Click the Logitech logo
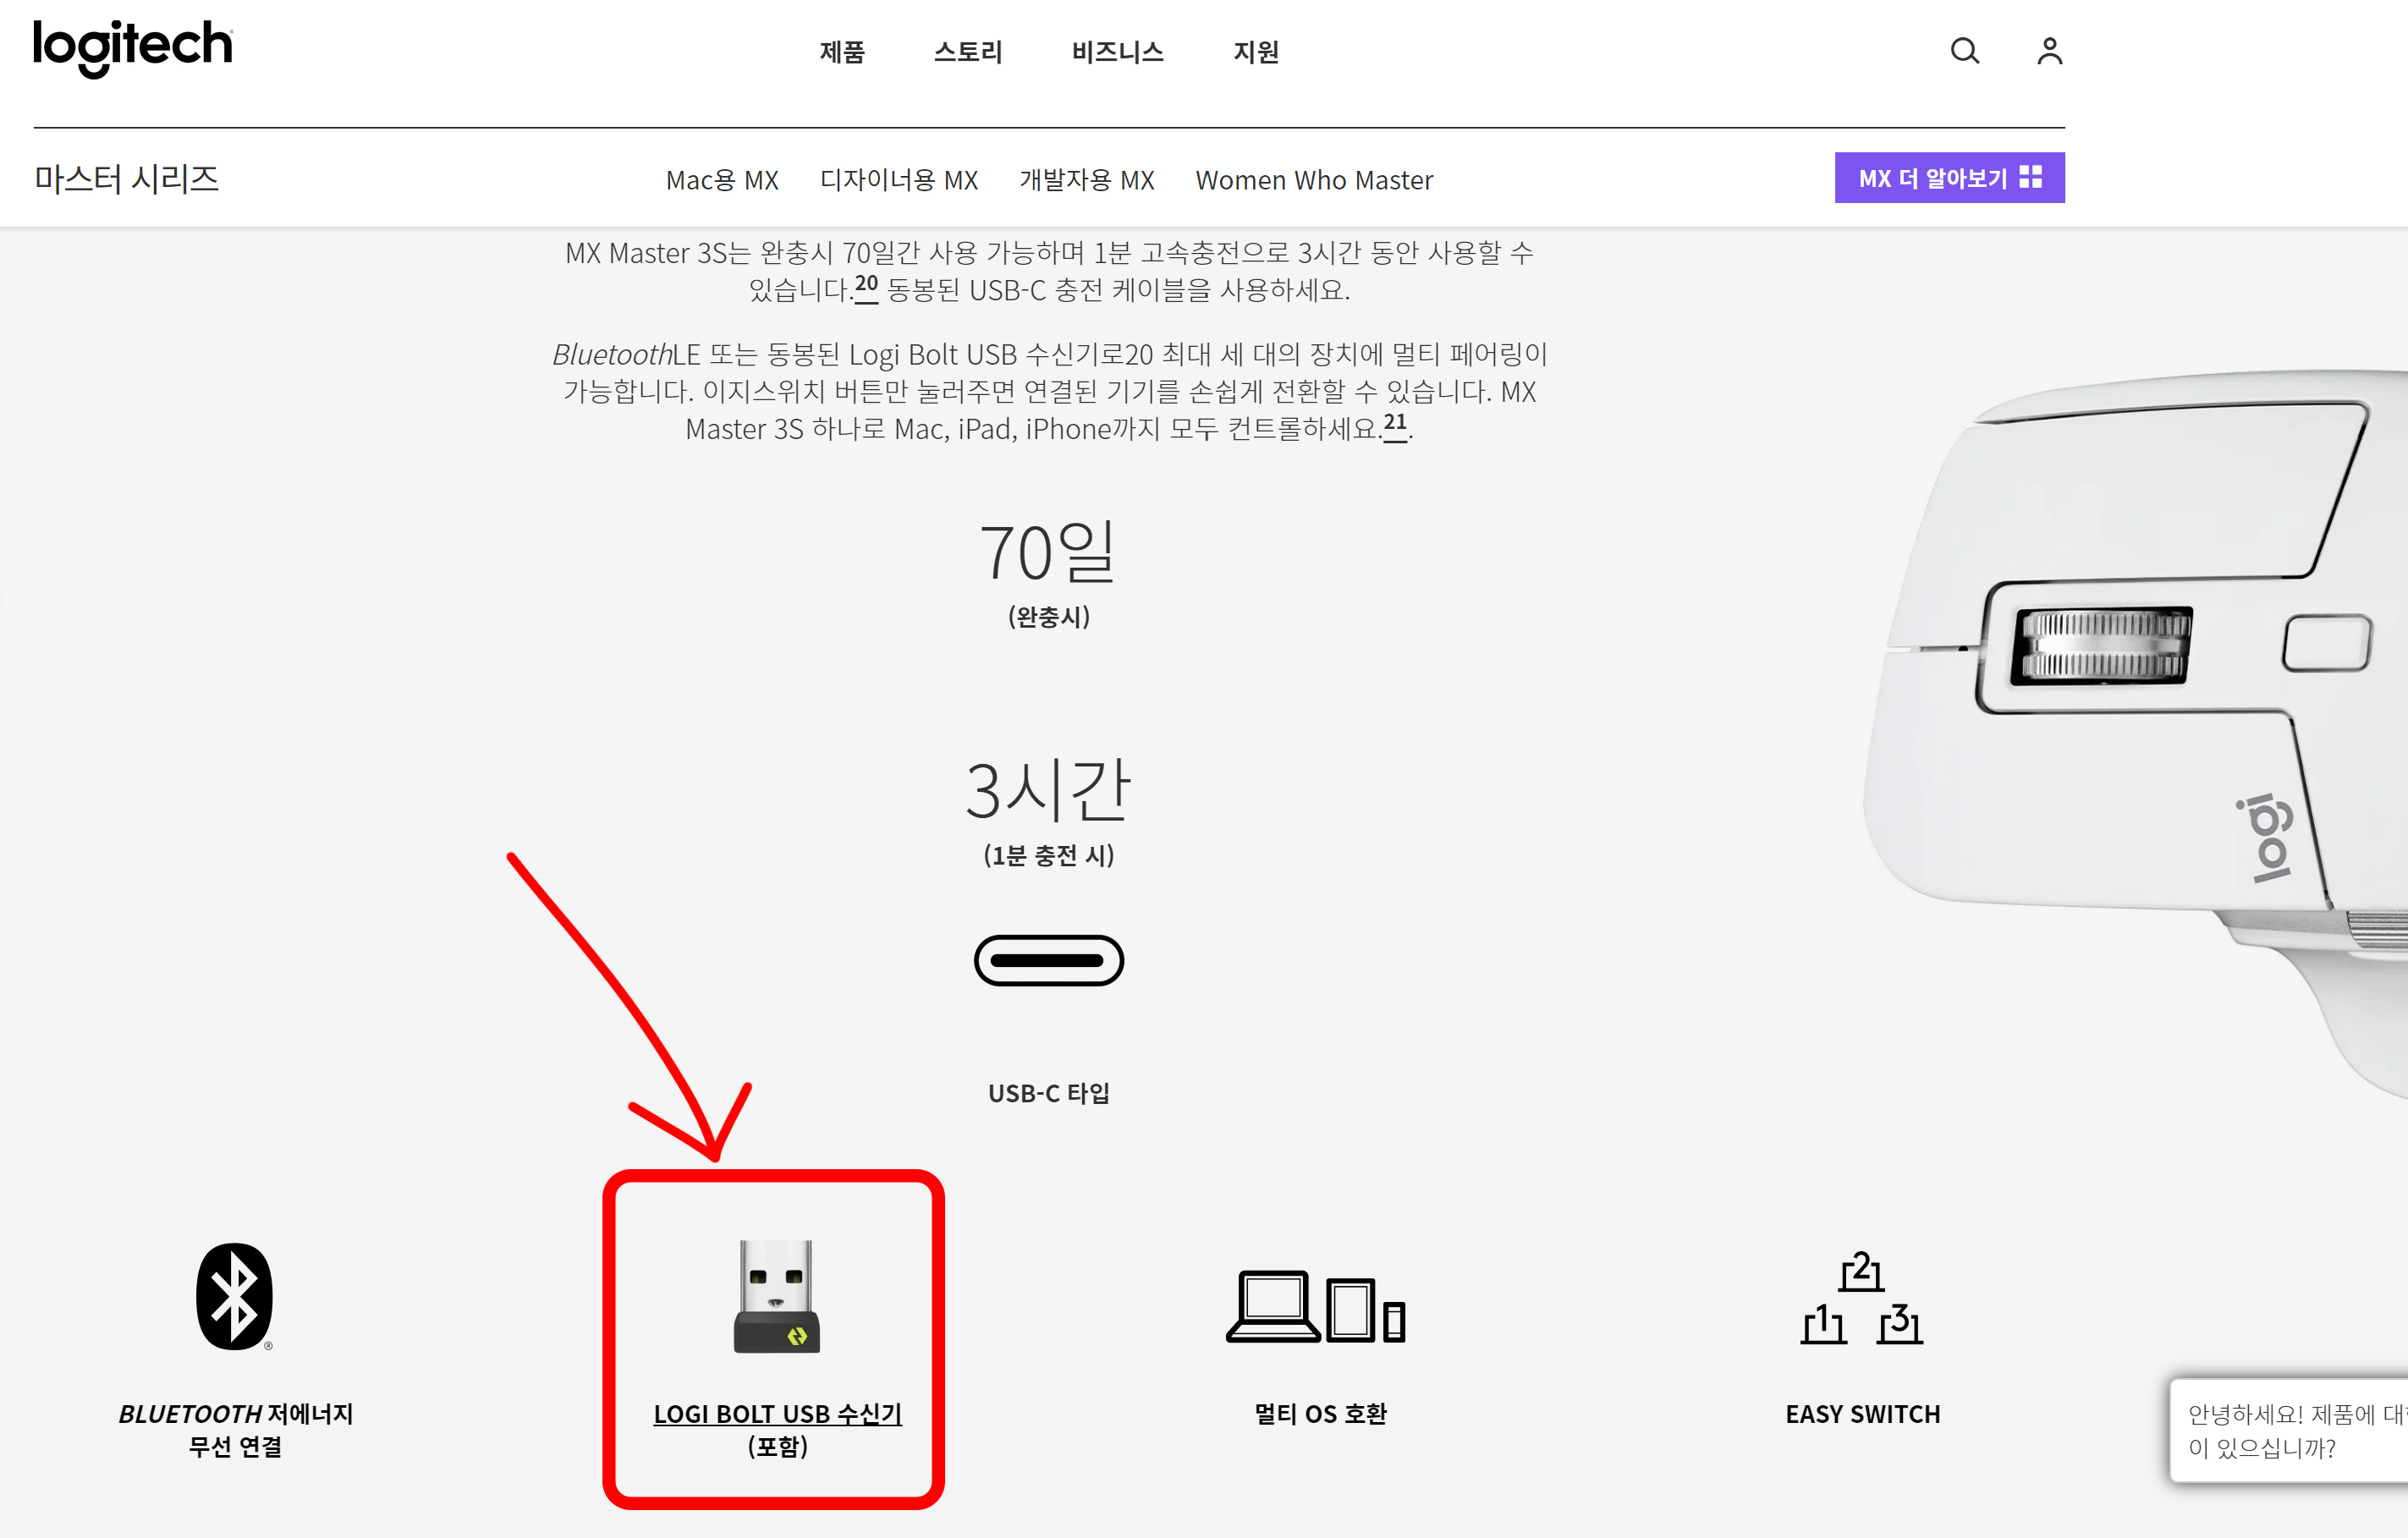The height and width of the screenshot is (1538, 2408). tap(132, 47)
